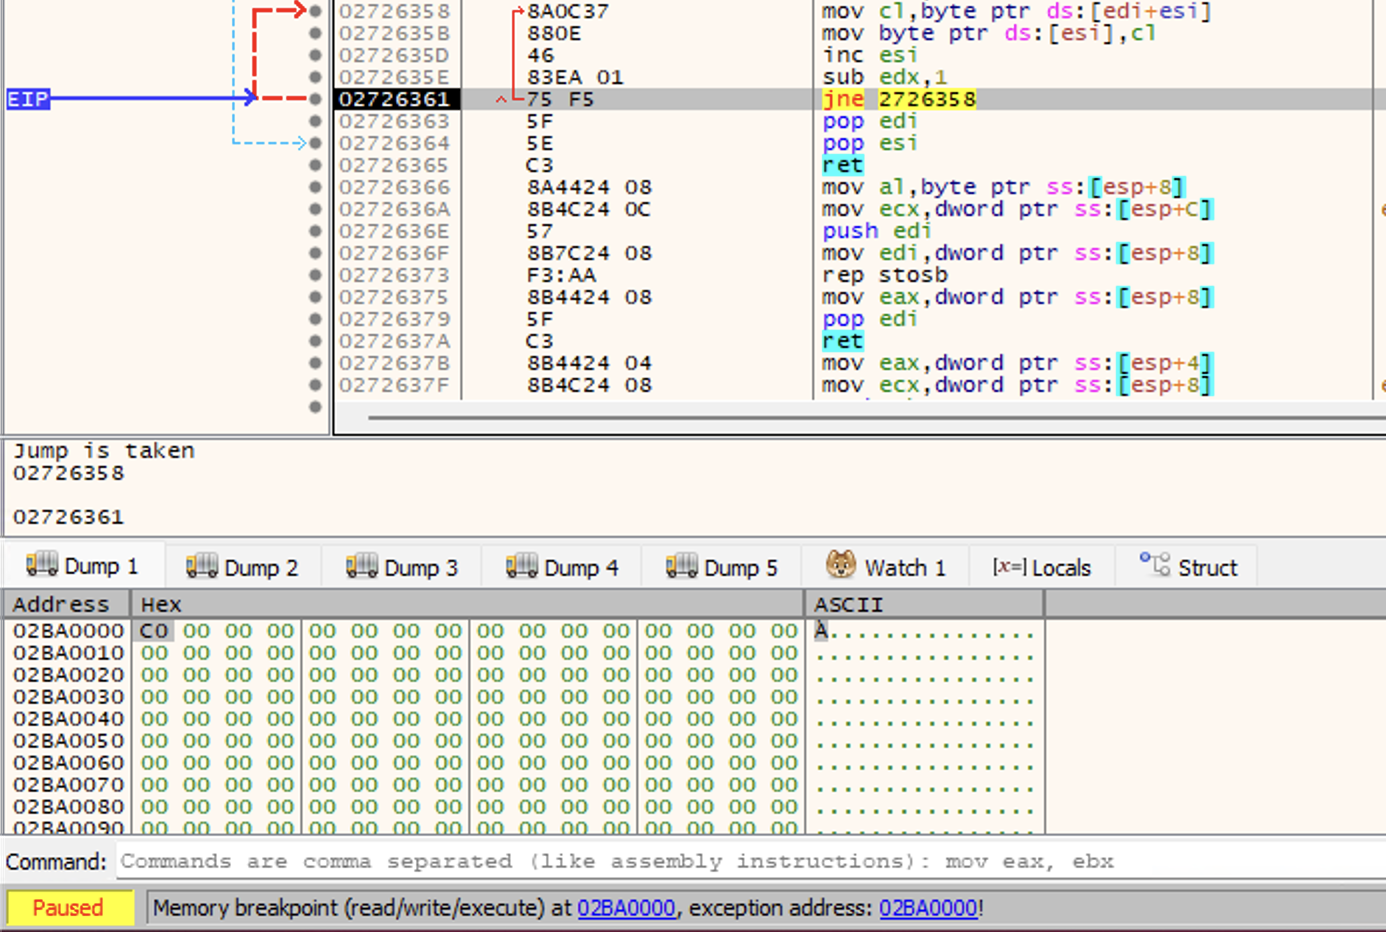Viewport: 1386px width, 932px height.
Task: Select 'pop edi' instruction at 02726363
Action: pos(870,121)
